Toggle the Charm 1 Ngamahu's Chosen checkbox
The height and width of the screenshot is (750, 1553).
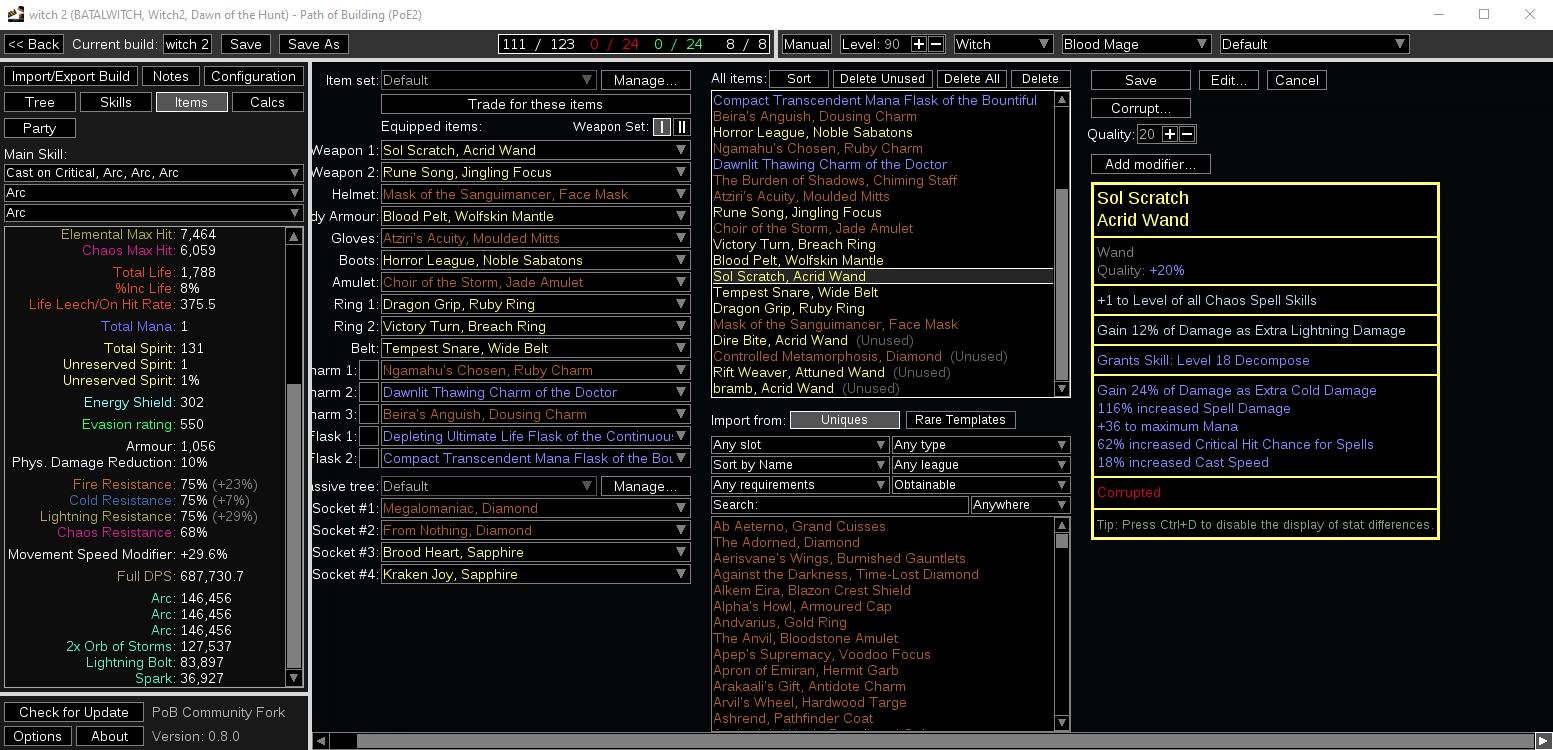pyautogui.click(x=369, y=370)
